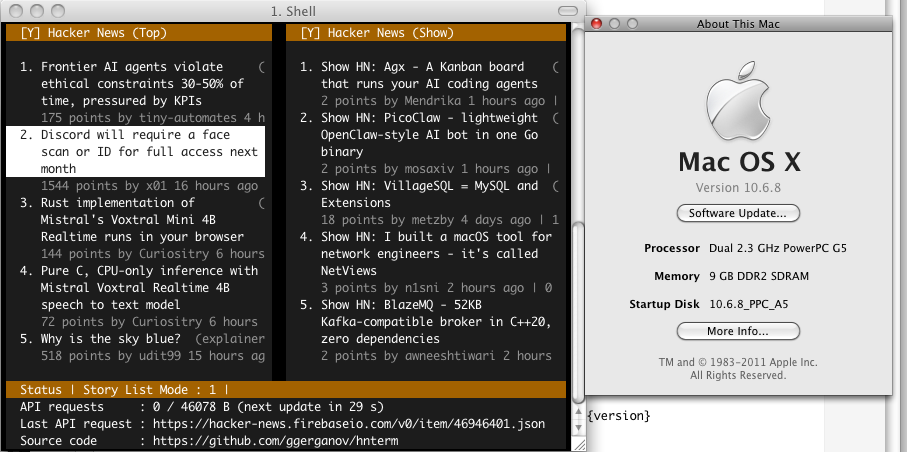Select the Hacker News (Show) panel header
The width and height of the screenshot is (907, 452).
click(426, 33)
